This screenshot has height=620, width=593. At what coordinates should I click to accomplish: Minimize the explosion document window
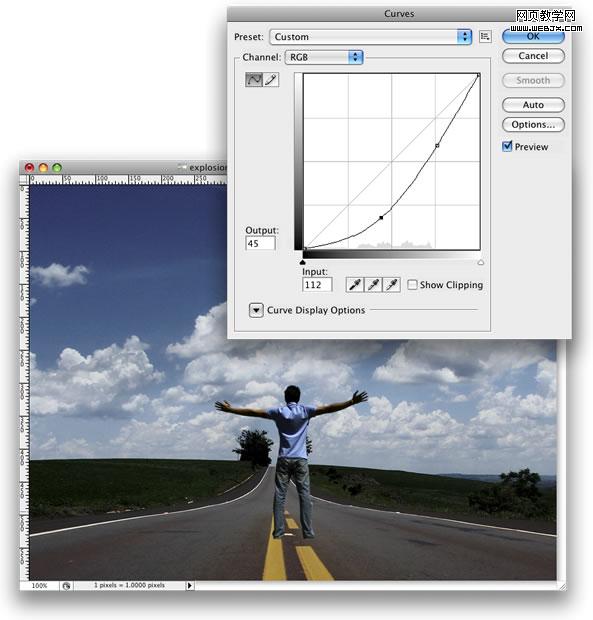[x=43, y=168]
